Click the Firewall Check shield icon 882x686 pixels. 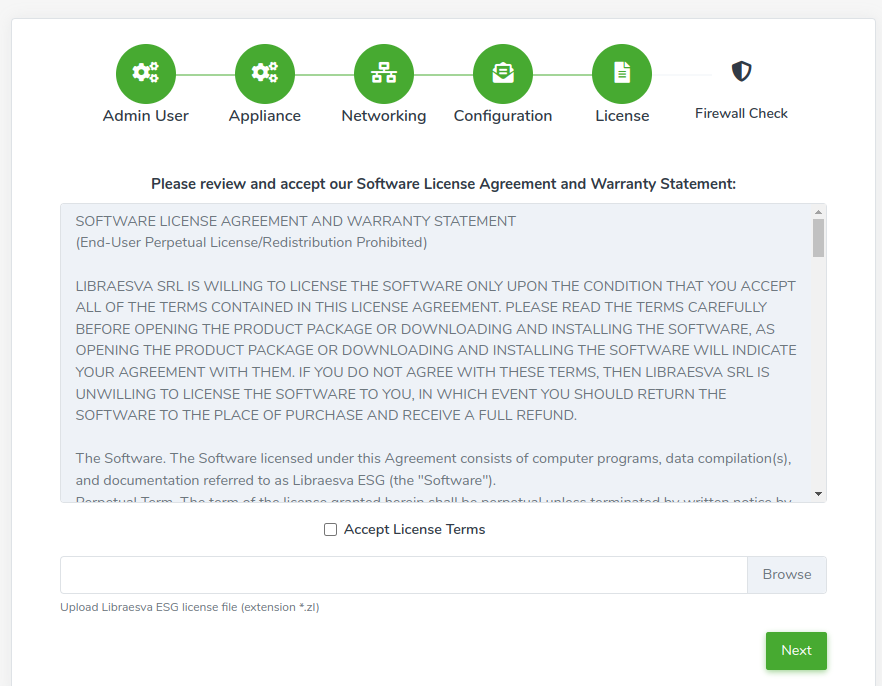[741, 71]
